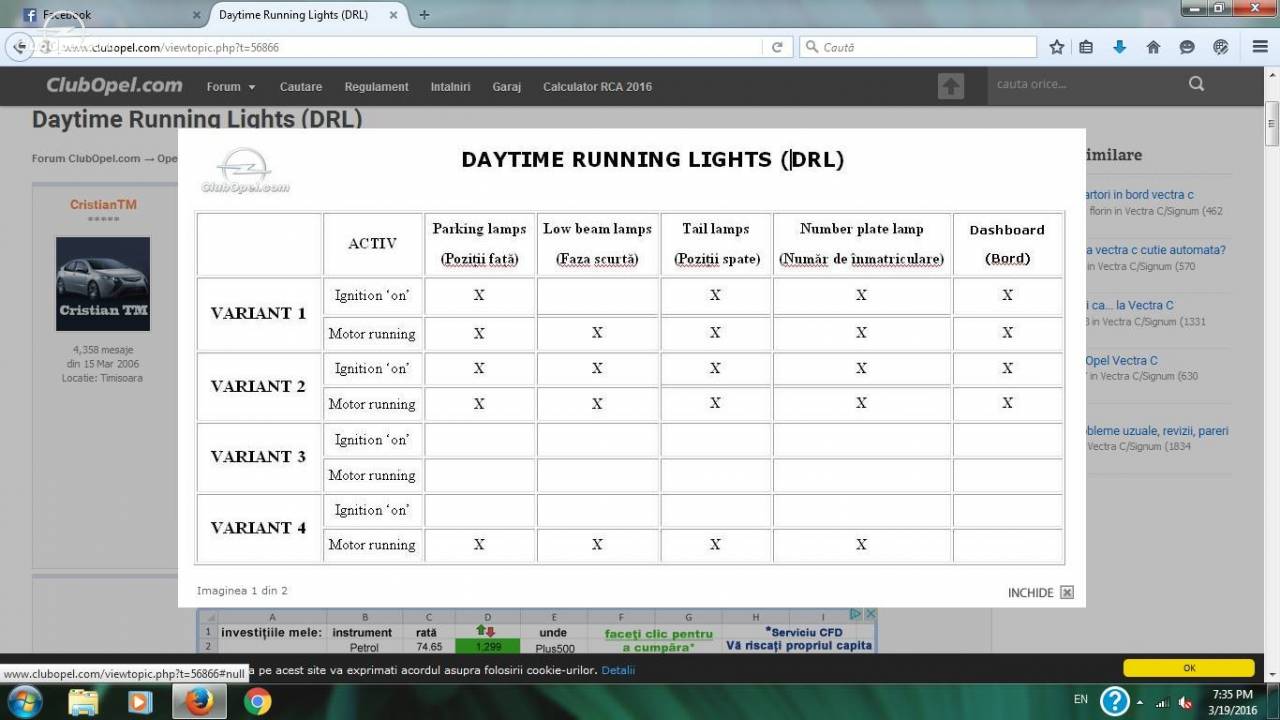This screenshot has height=720, width=1280.
Task: Reload the page with the refresh icon
Action: click(777, 47)
